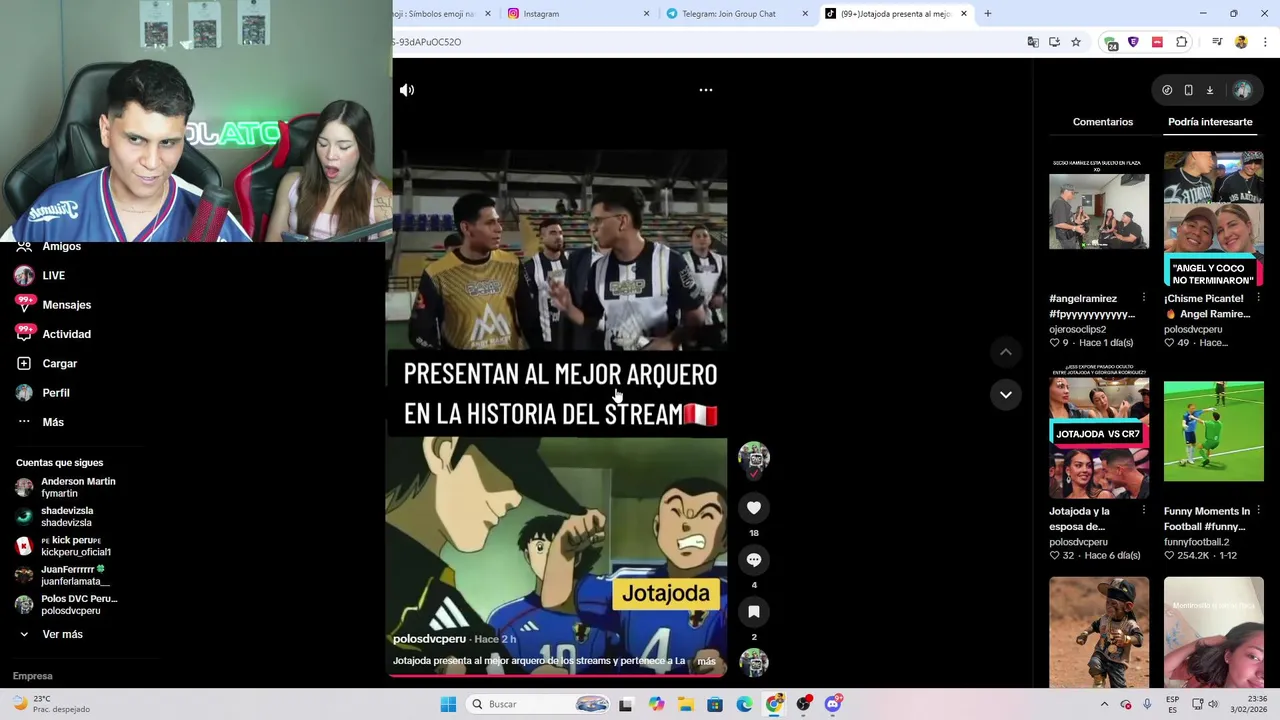The image size is (1280, 720).
Task: Expand followed accounts with Ver más
Action: [x=62, y=634]
